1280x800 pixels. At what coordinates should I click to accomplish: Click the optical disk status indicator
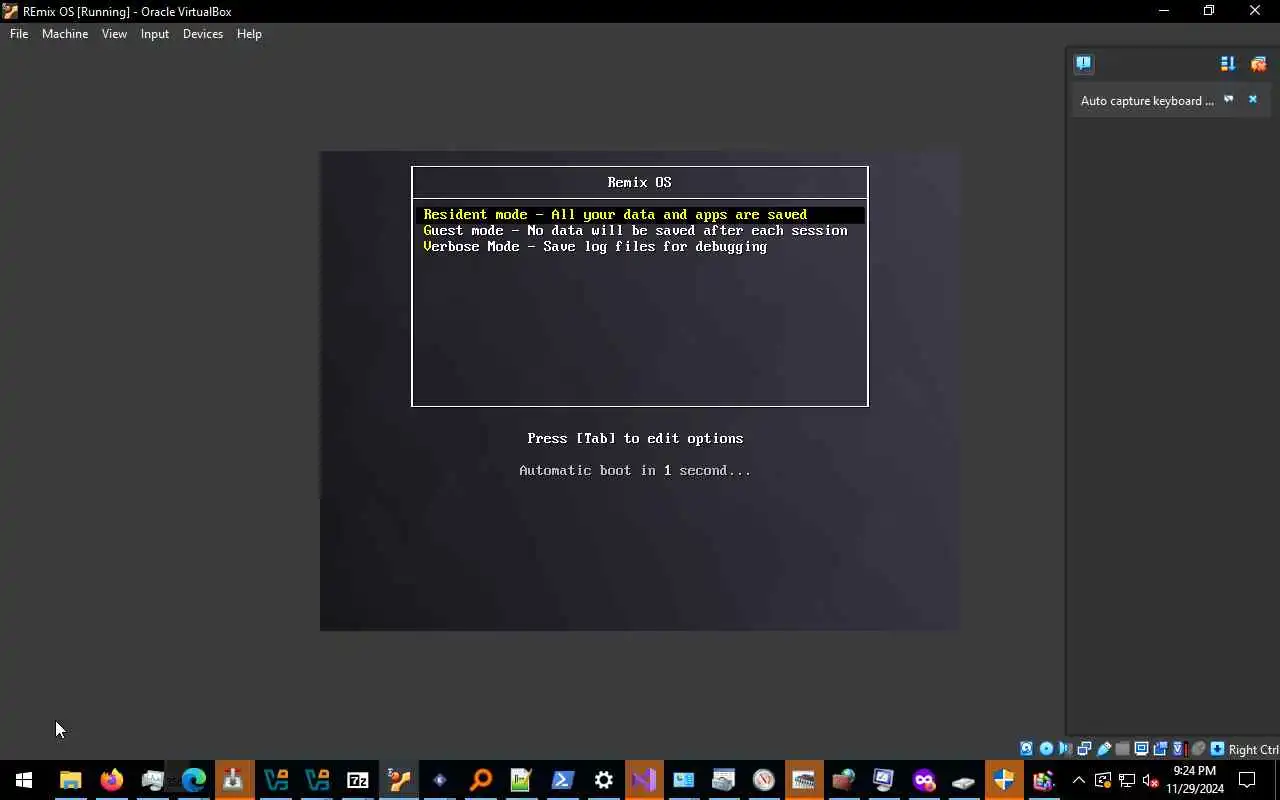click(x=1046, y=749)
